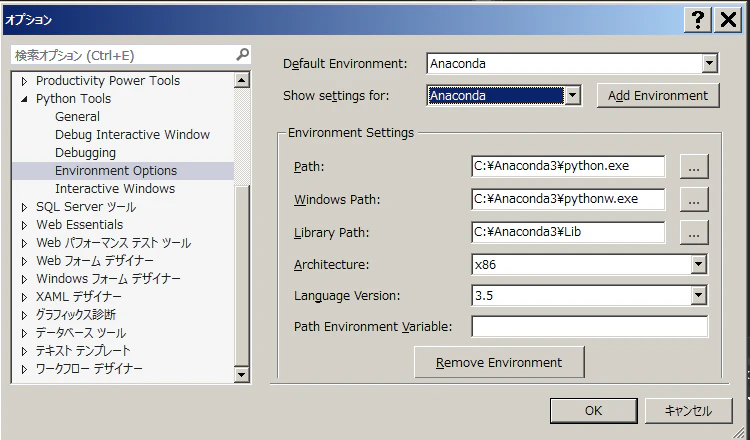Image resolution: width=750 pixels, height=440 pixels.
Task: Click the tree scrollbar thumb
Action: click(242, 276)
